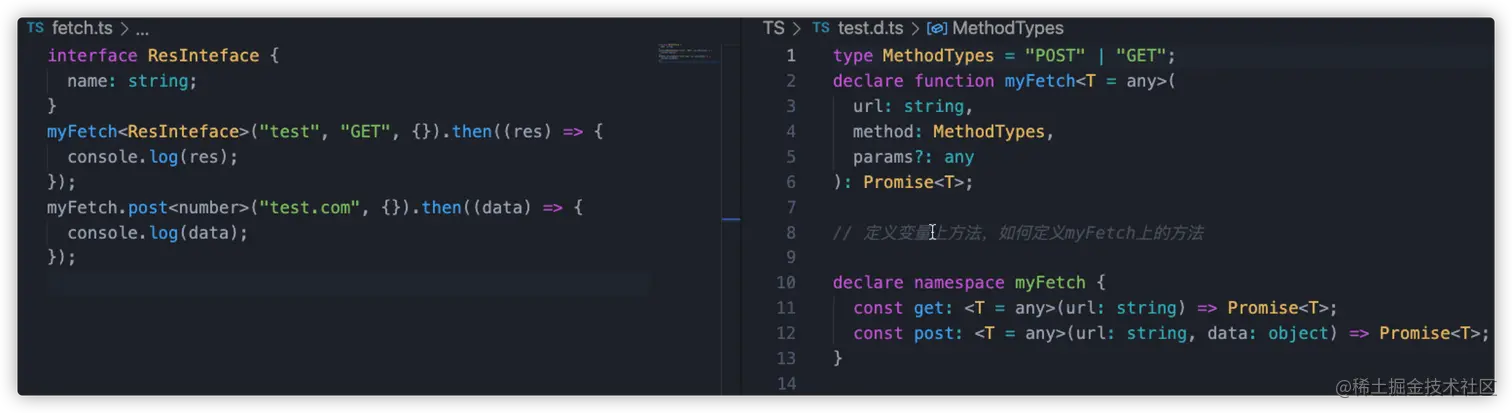Open the MethodTypes symbol breadcrumb

tap(1008, 28)
